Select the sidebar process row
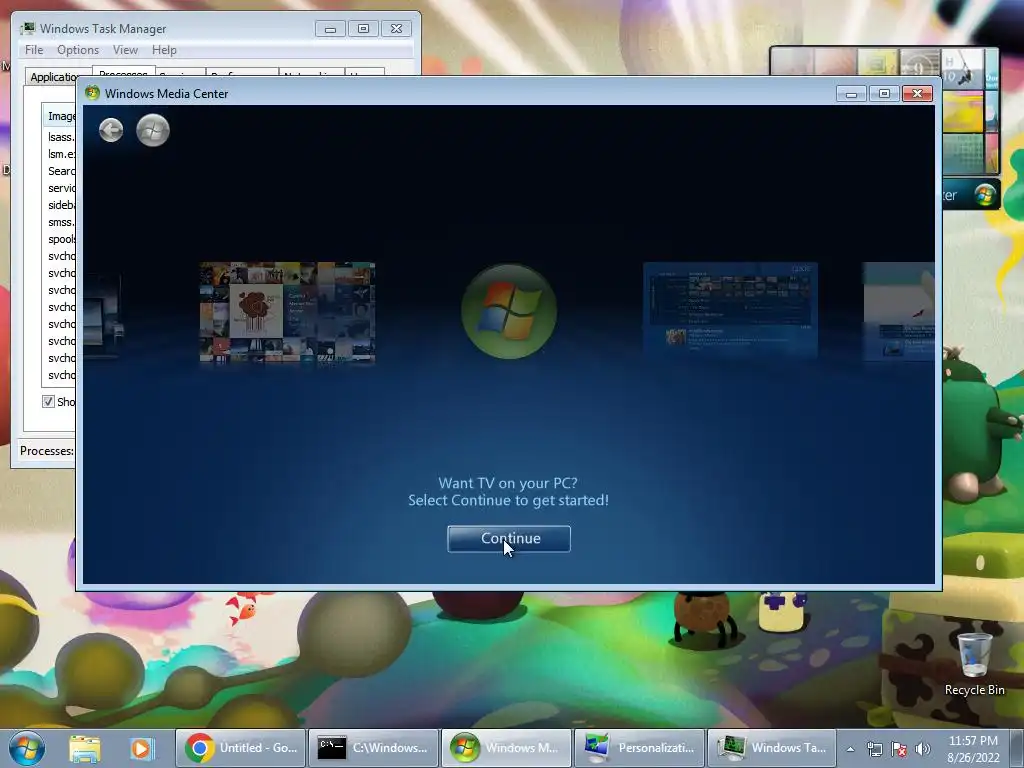This screenshot has width=1024, height=768. point(60,205)
